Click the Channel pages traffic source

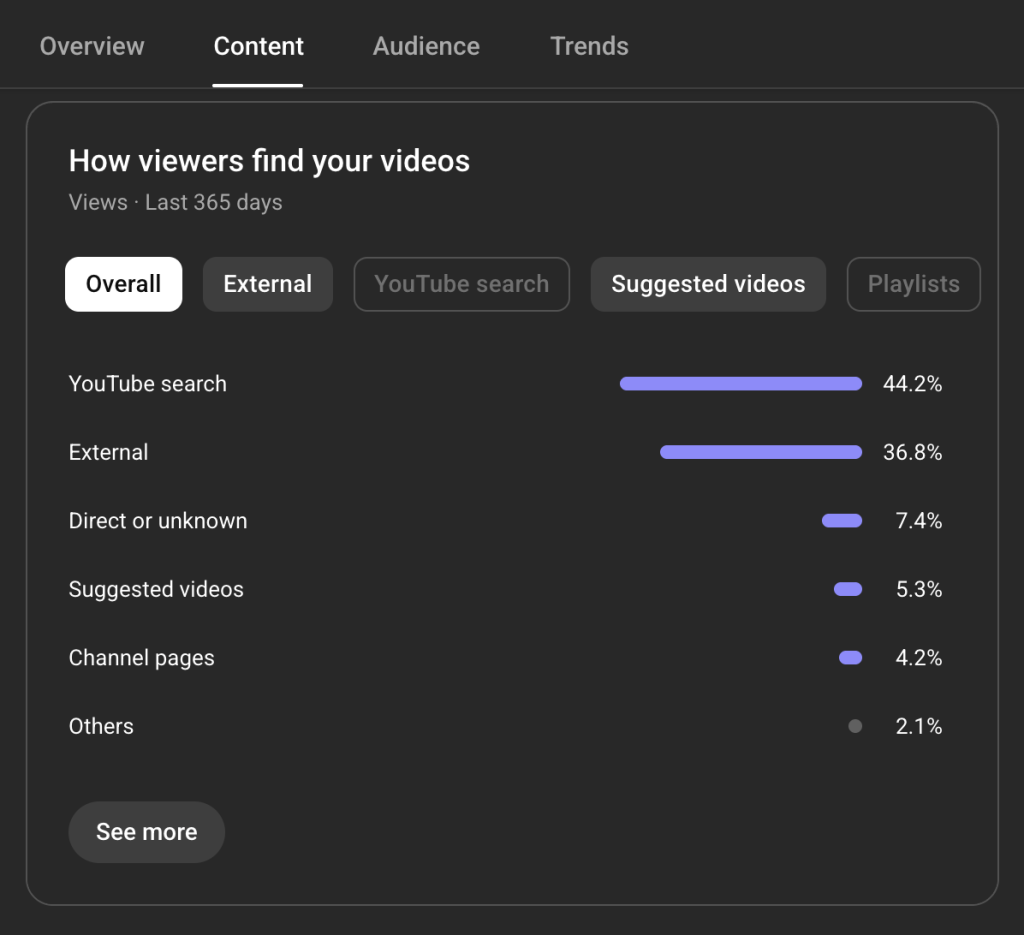(141, 657)
